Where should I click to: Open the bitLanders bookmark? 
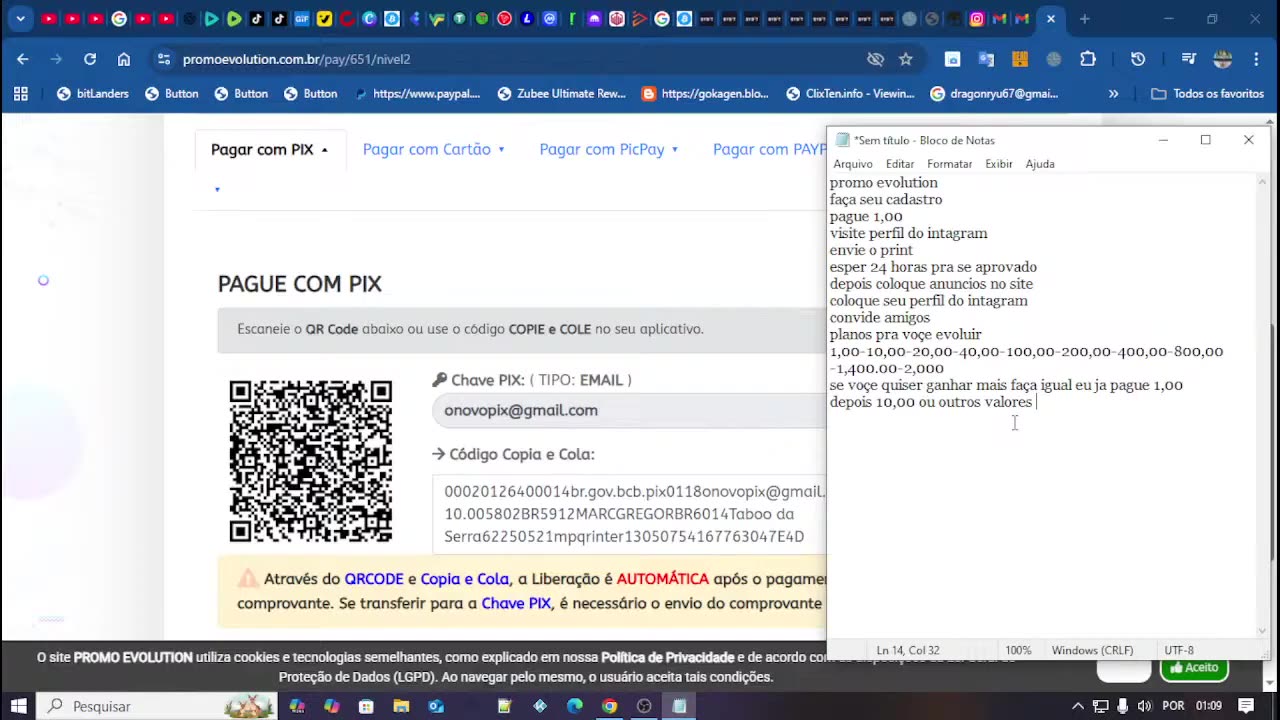93,94
